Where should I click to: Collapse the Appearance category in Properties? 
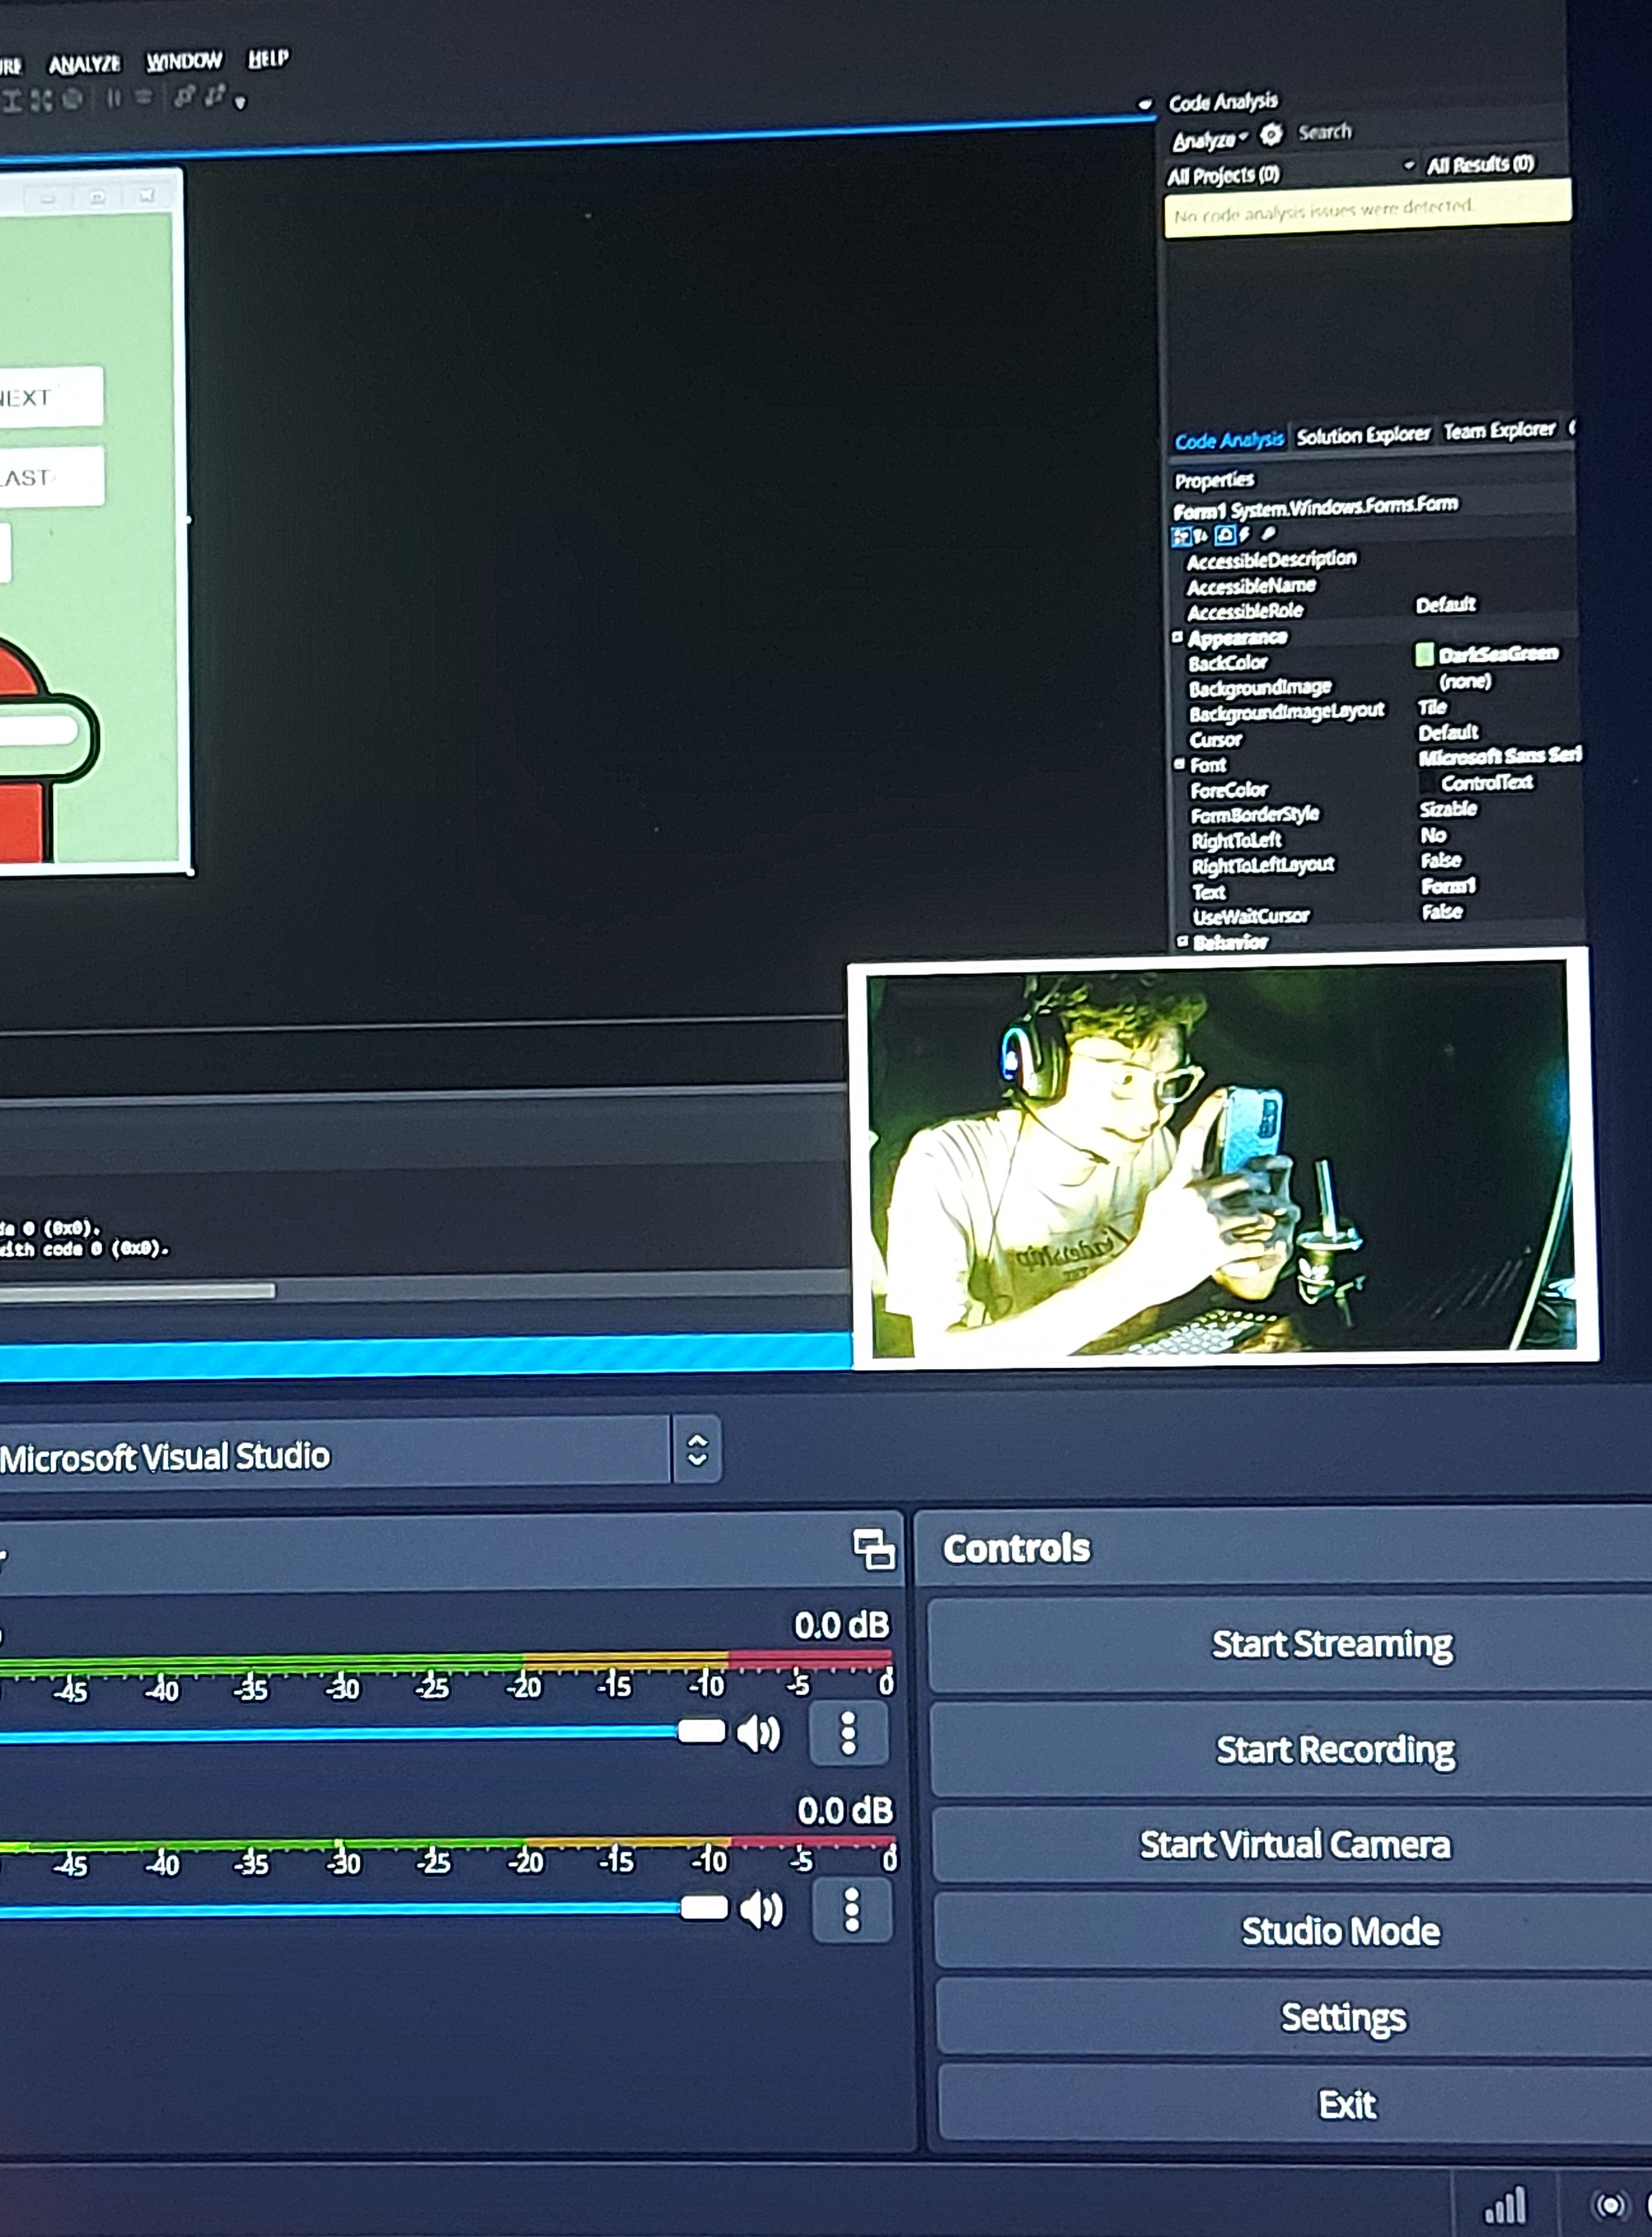pyautogui.click(x=1177, y=636)
